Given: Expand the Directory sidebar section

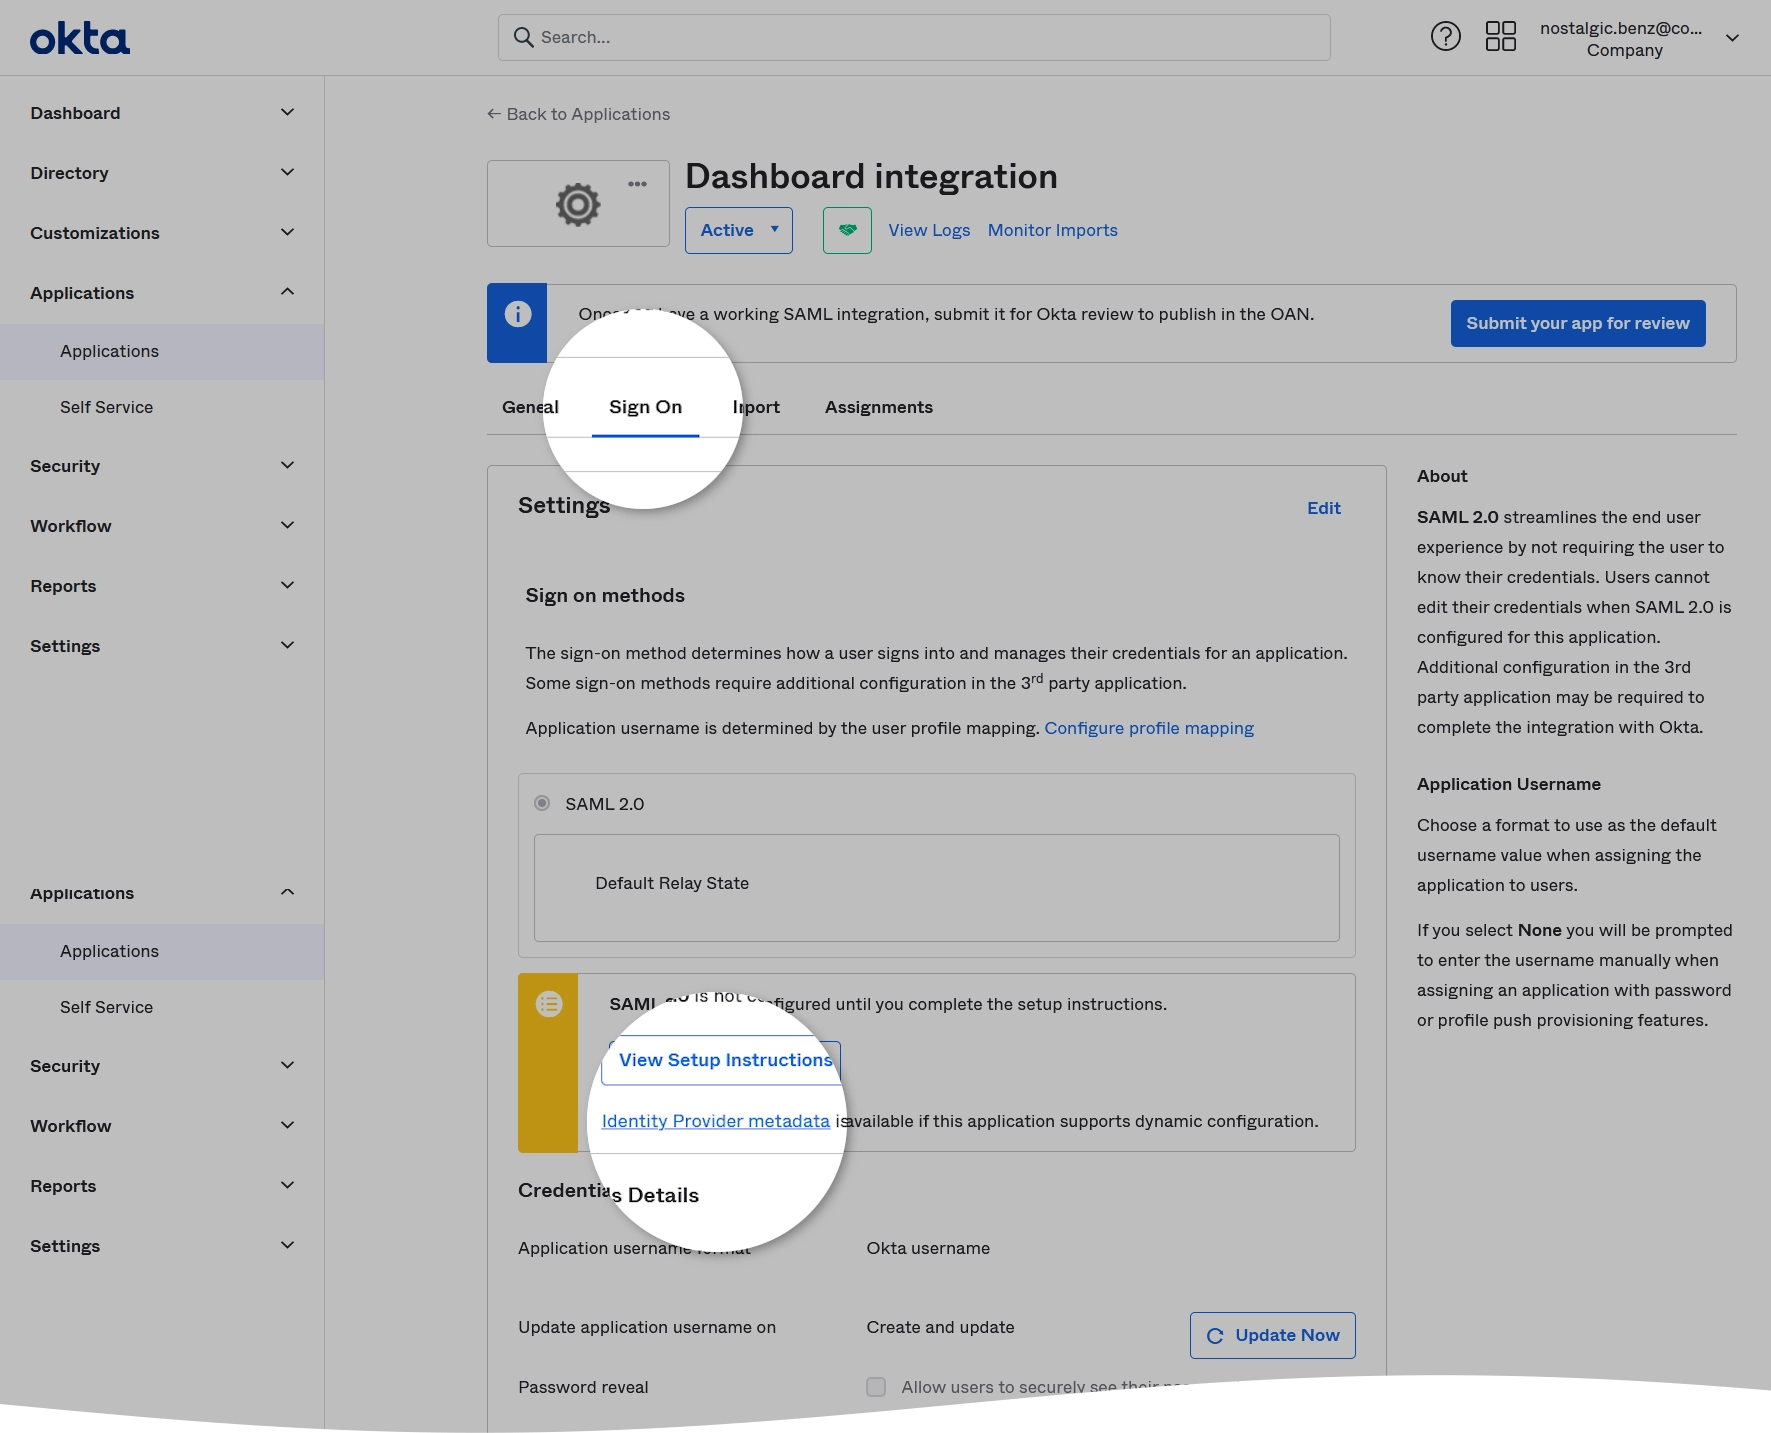Looking at the screenshot, I should click(162, 173).
